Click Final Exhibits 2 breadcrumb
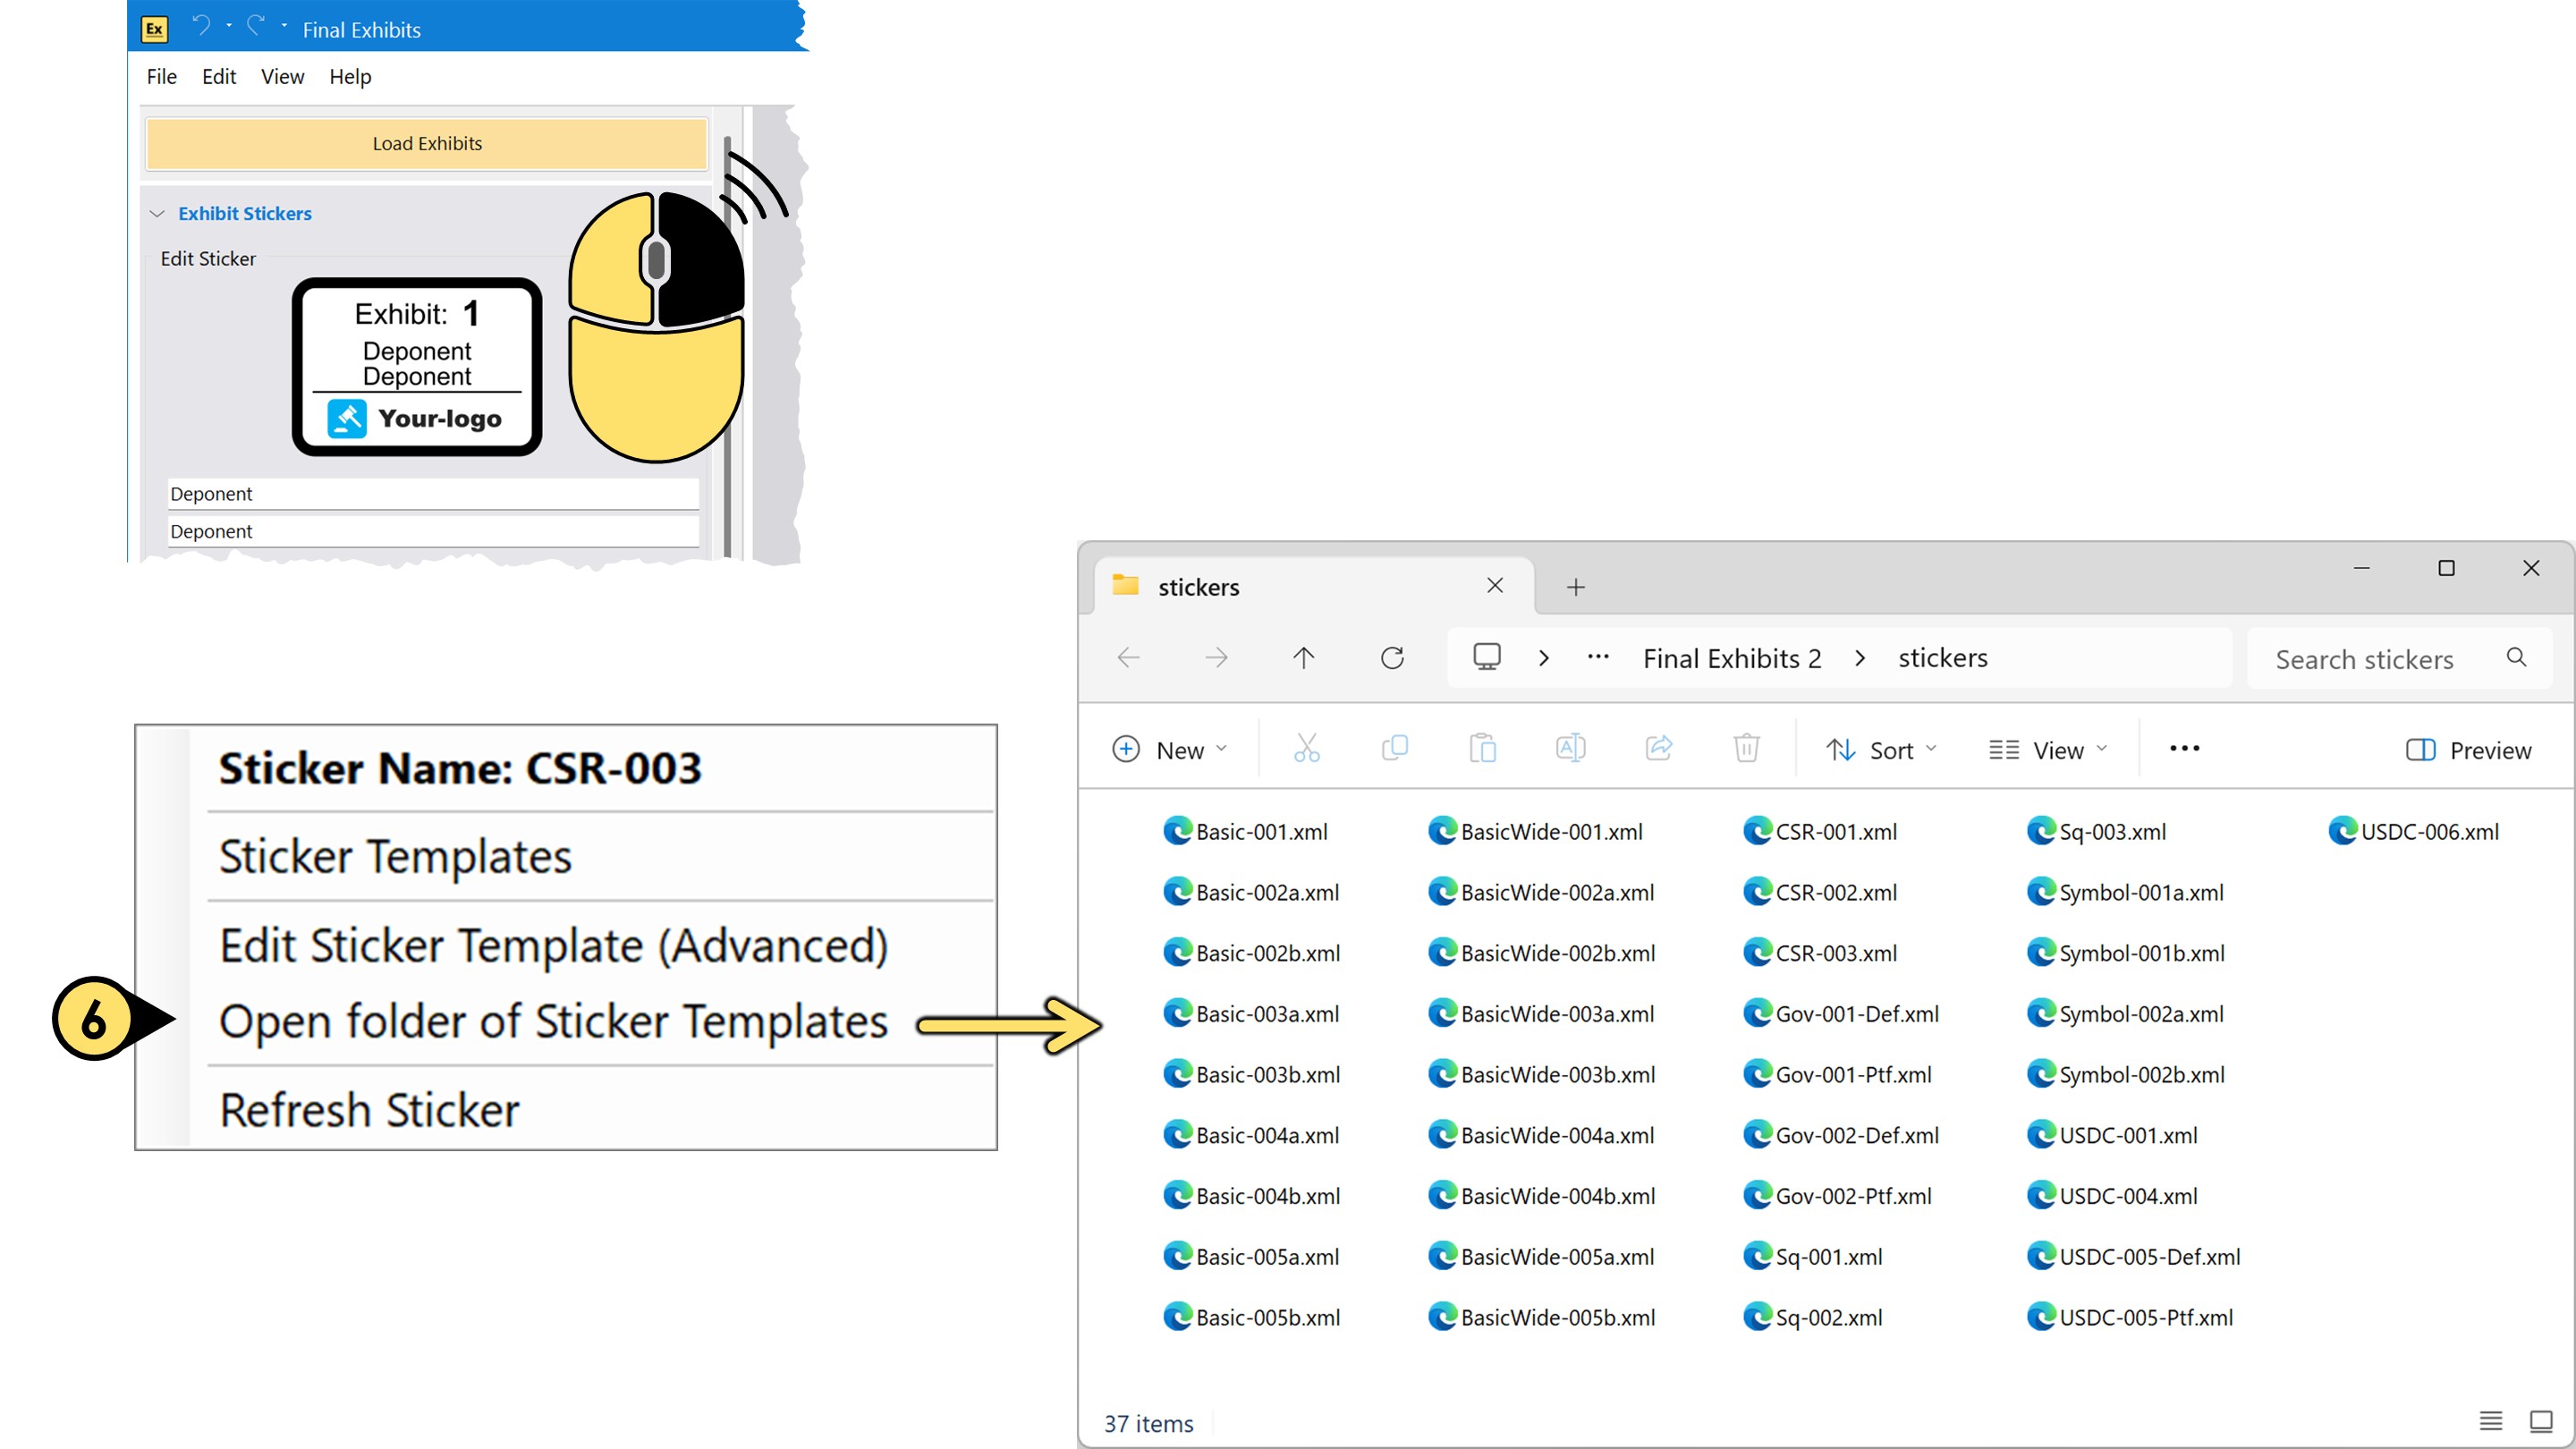 tap(1731, 658)
